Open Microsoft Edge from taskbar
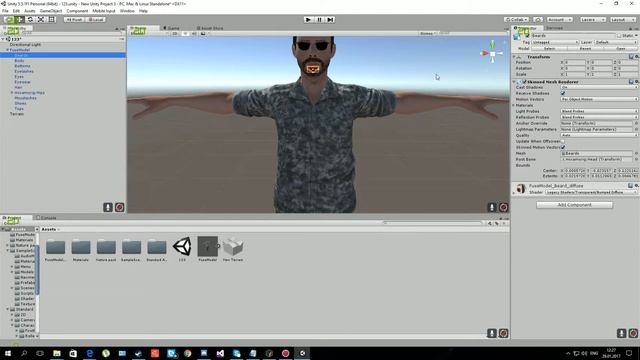This screenshot has height=360, width=640. pos(89,353)
